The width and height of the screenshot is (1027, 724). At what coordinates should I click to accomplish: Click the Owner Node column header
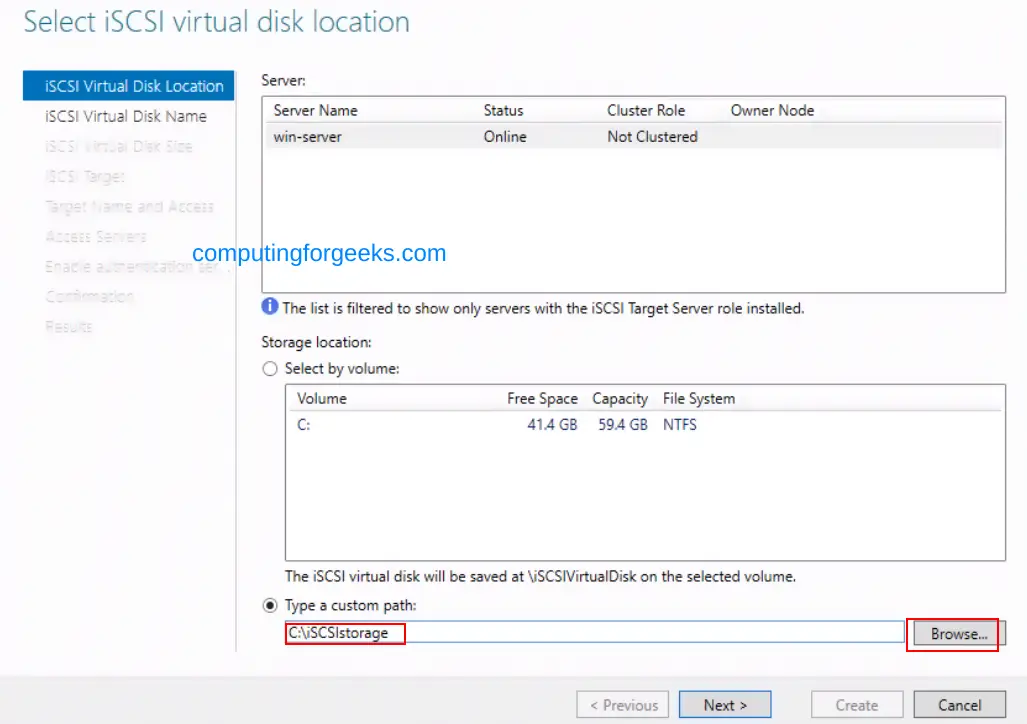coord(772,111)
